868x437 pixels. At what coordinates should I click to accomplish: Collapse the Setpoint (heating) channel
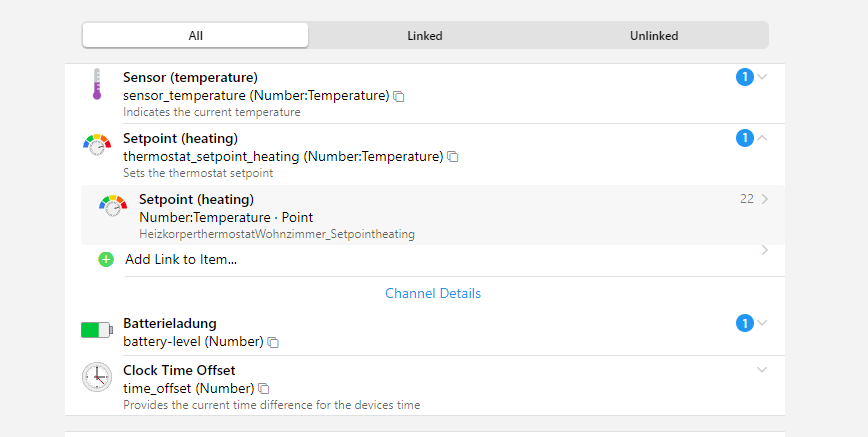tap(763, 138)
